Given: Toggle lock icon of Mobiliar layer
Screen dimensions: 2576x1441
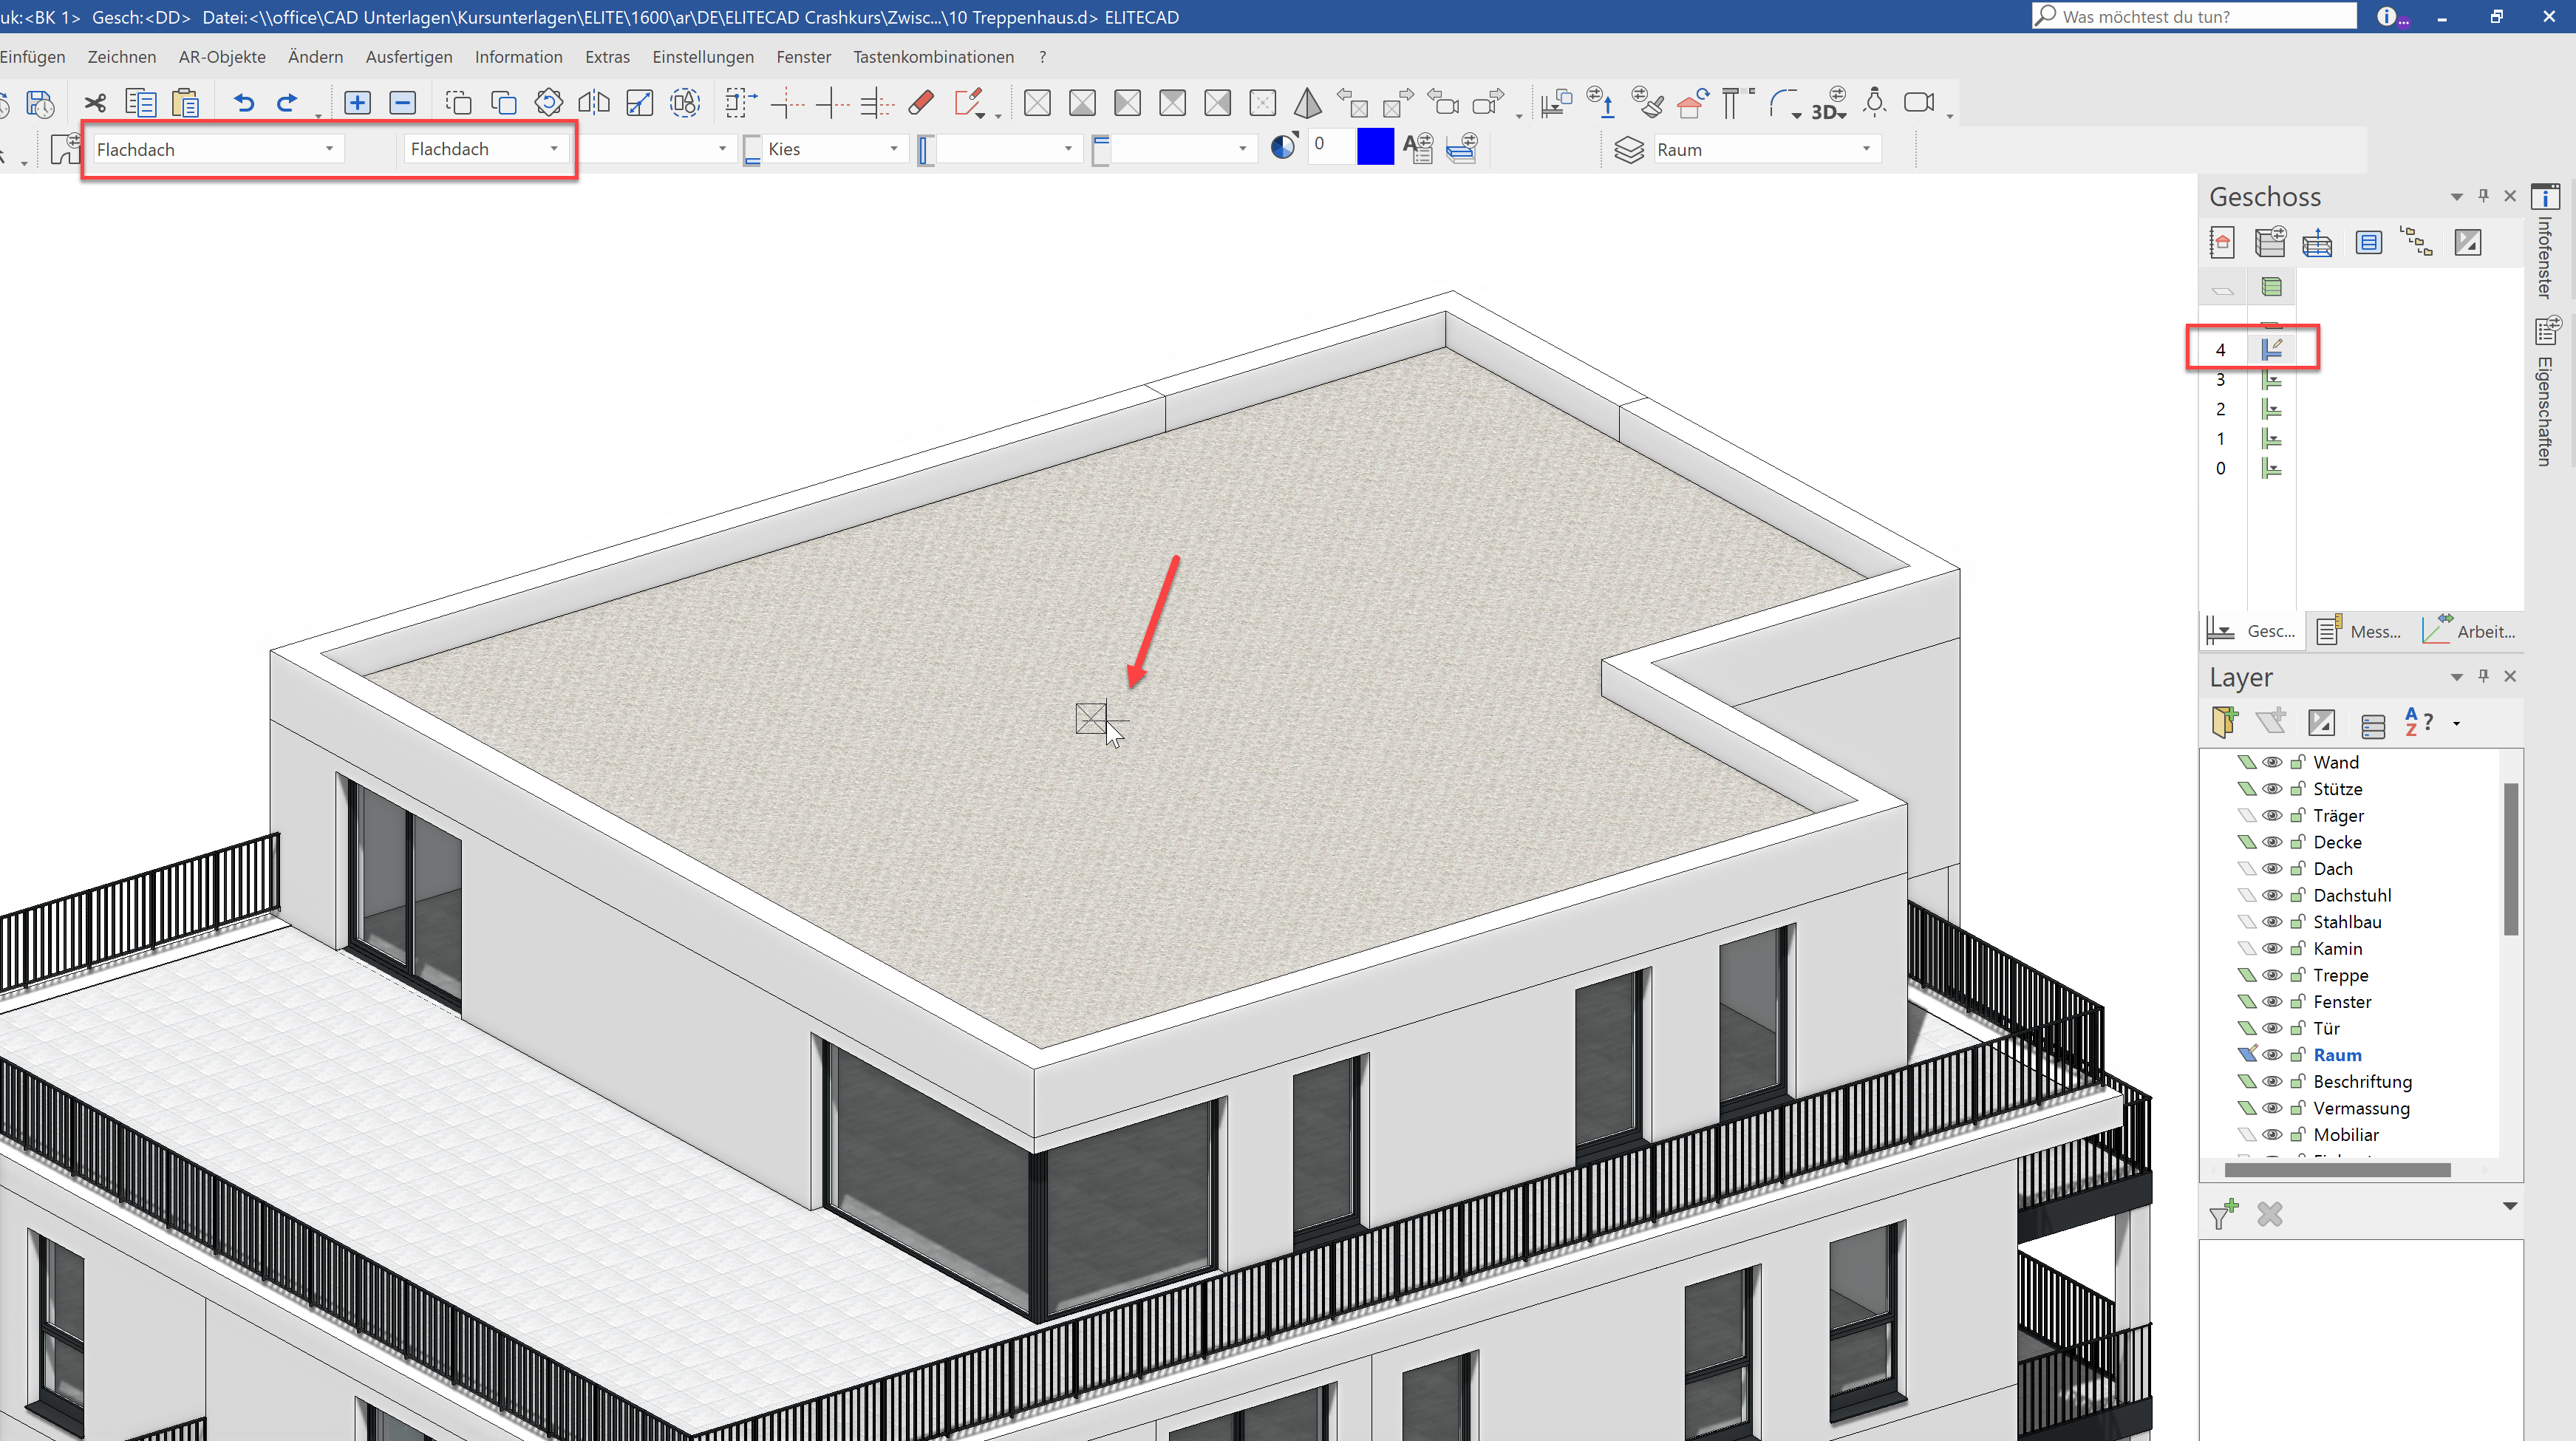Looking at the screenshot, I should pyautogui.click(x=2298, y=1135).
